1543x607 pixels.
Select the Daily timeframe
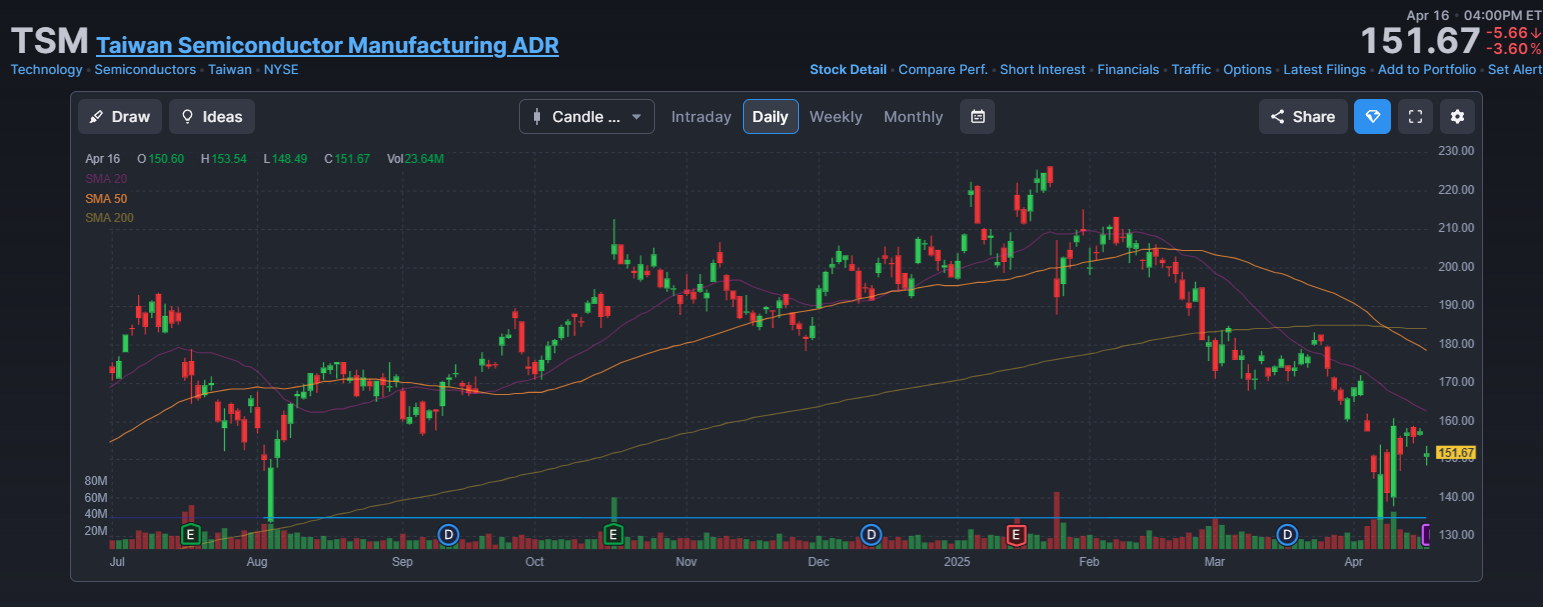(x=770, y=117)
